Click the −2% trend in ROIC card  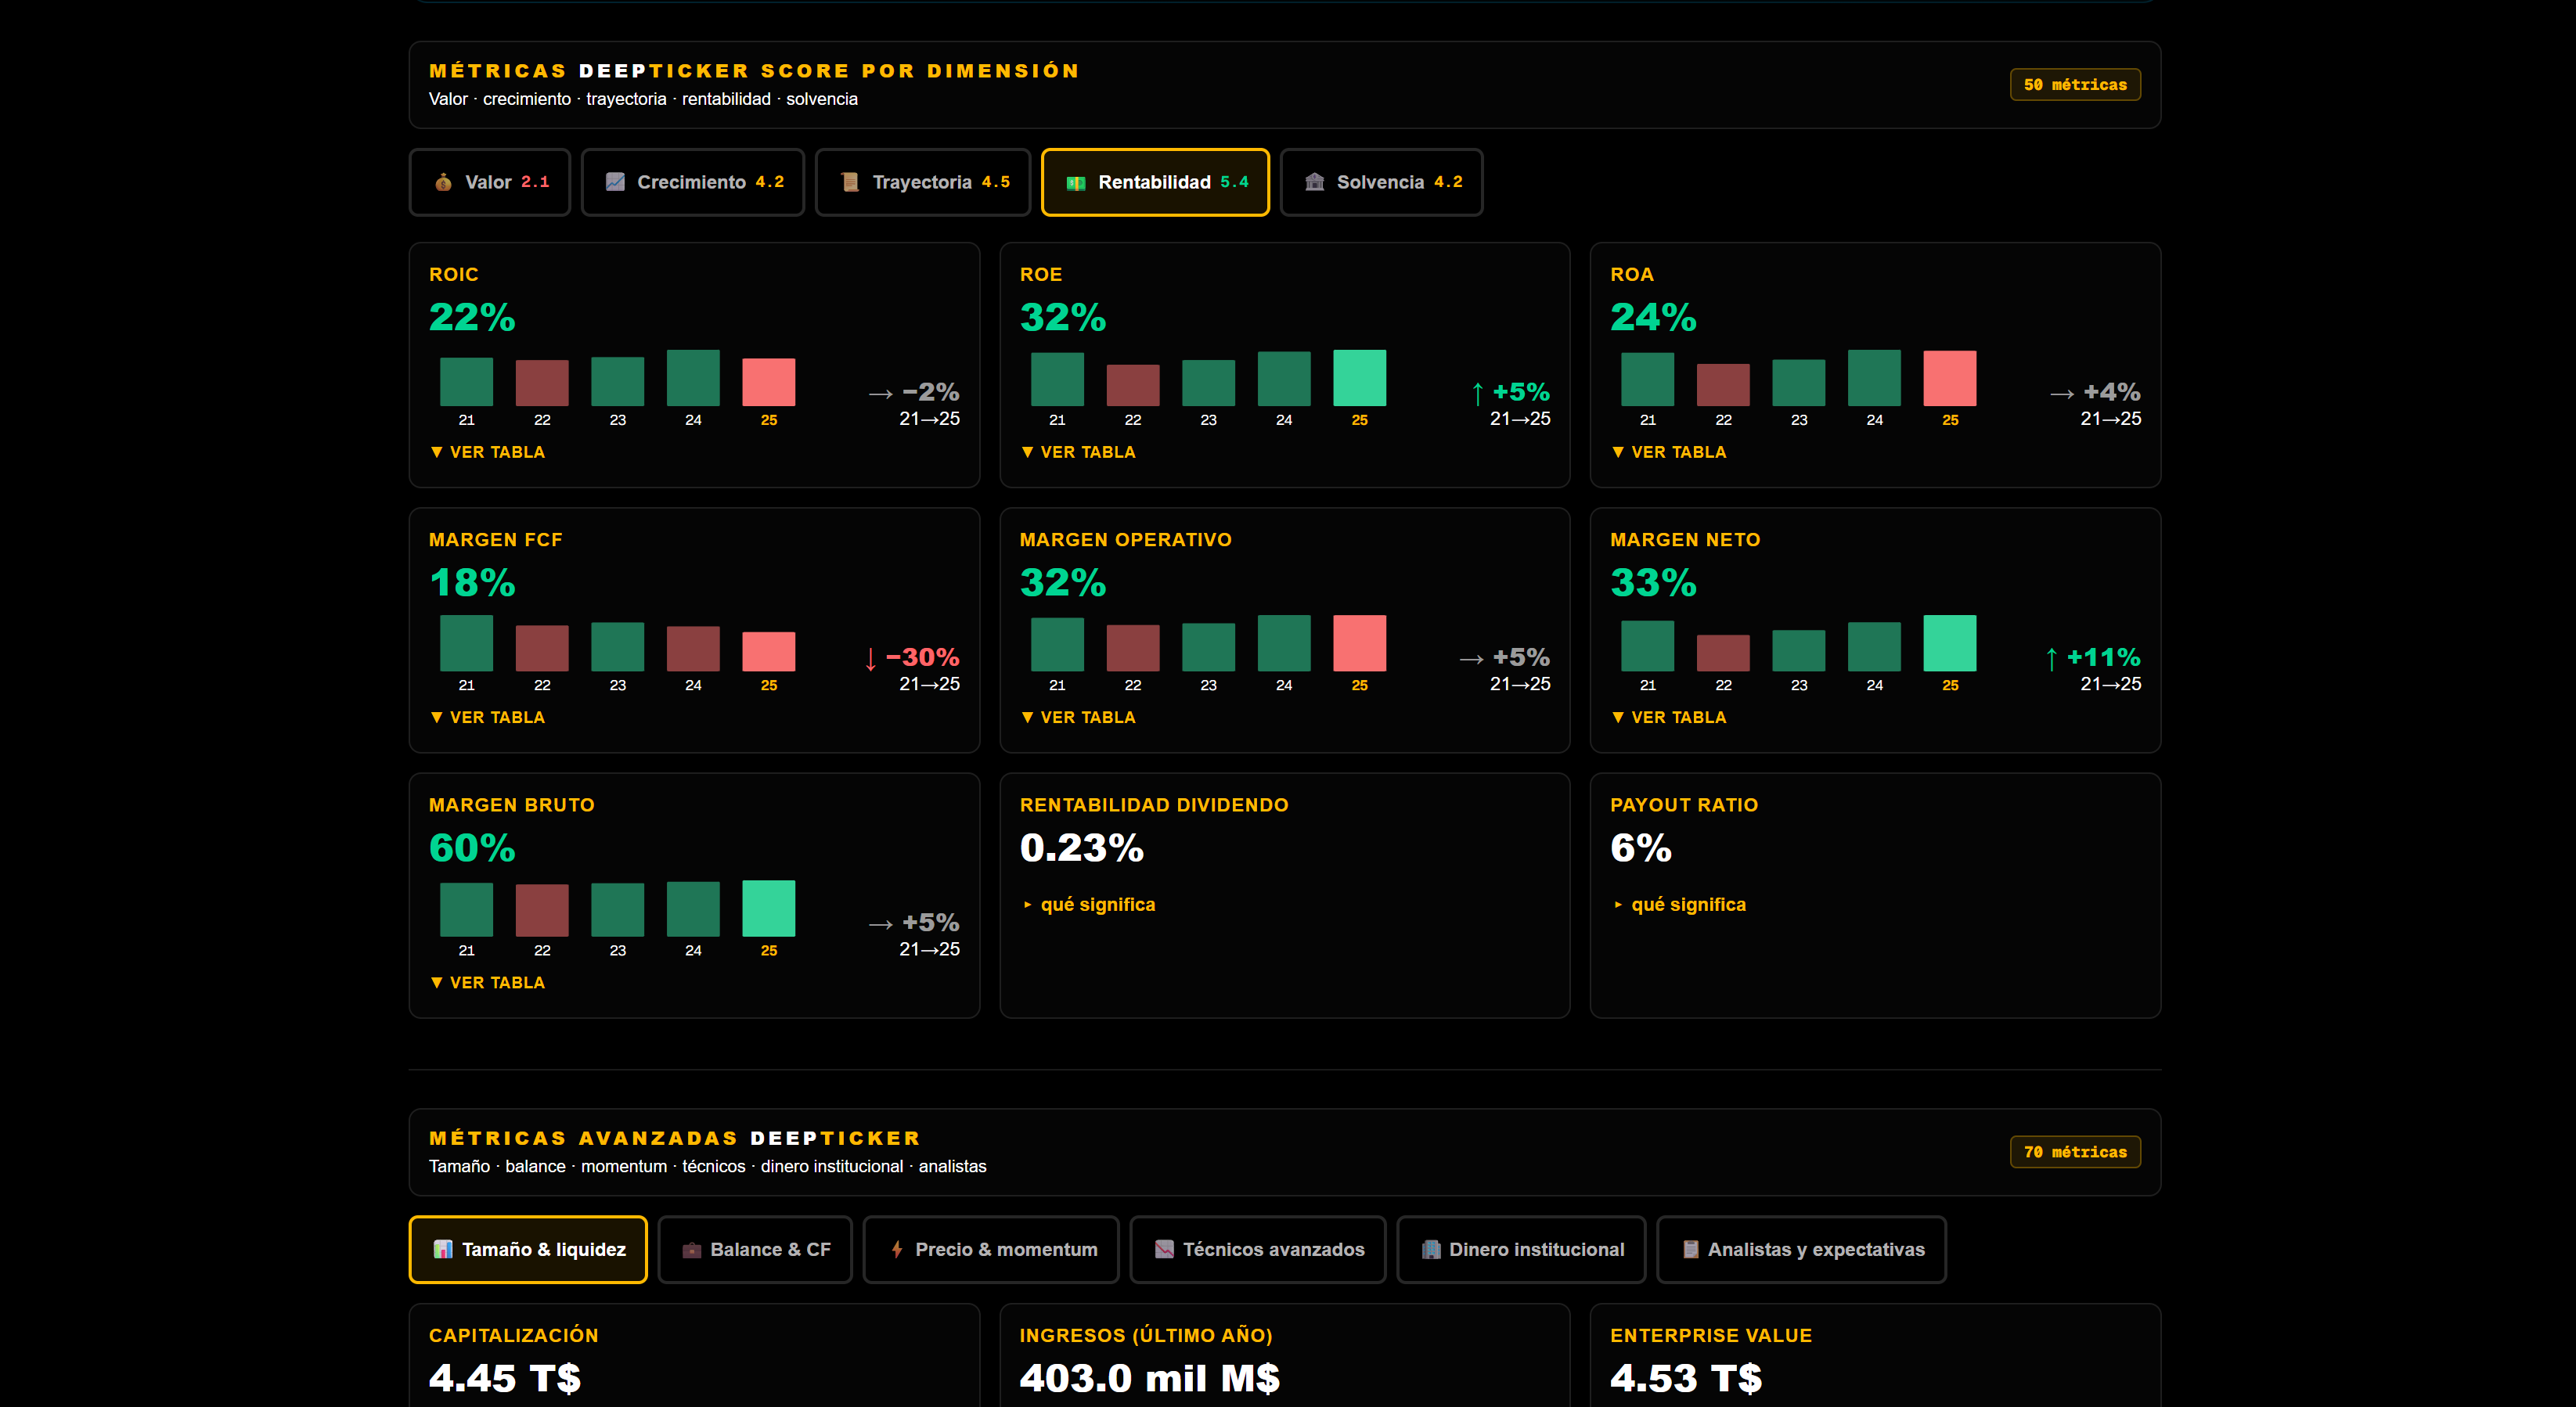(x=914, y=392)
